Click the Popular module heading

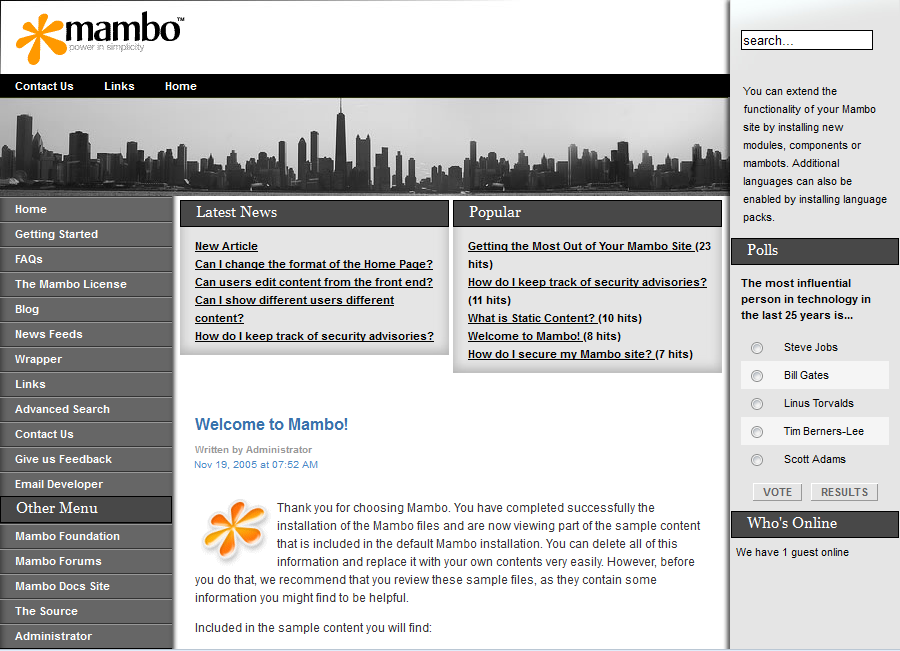(587, 213)
